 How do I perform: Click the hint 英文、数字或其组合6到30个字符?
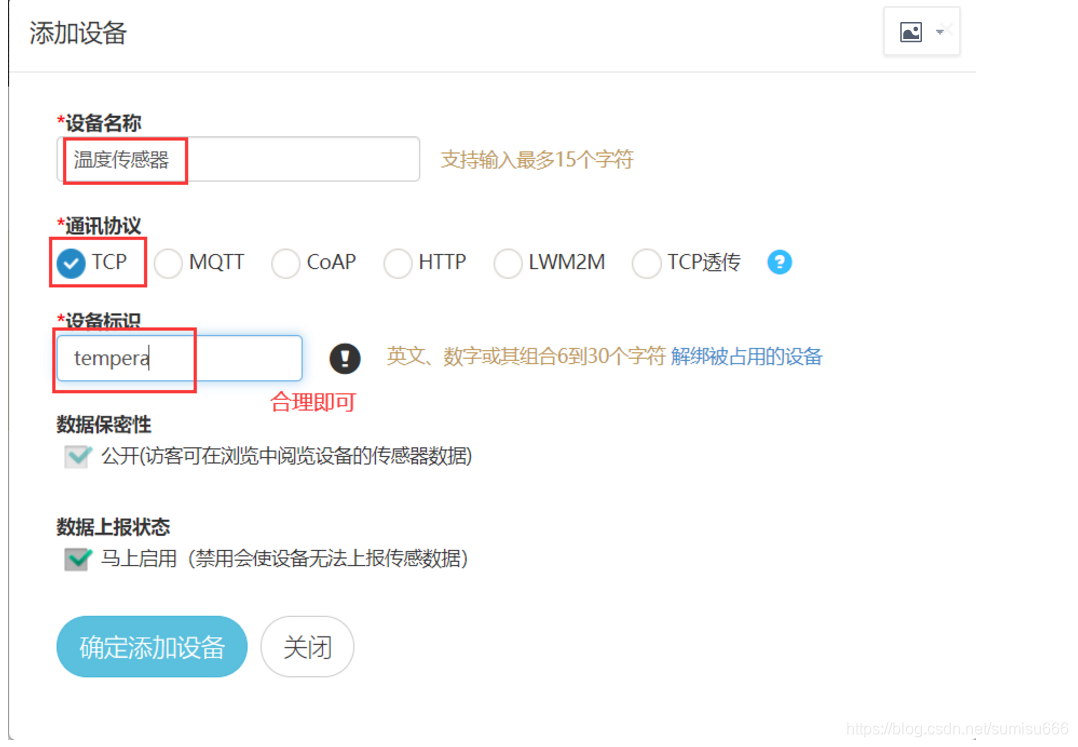[526, 357]
